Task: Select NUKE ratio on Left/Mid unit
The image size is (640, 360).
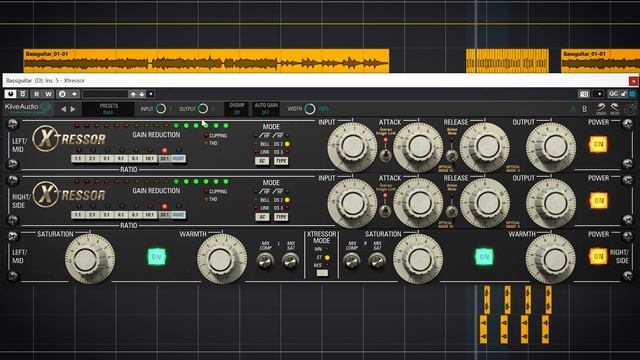Action: pyautogui.click(x=178, y=158)
